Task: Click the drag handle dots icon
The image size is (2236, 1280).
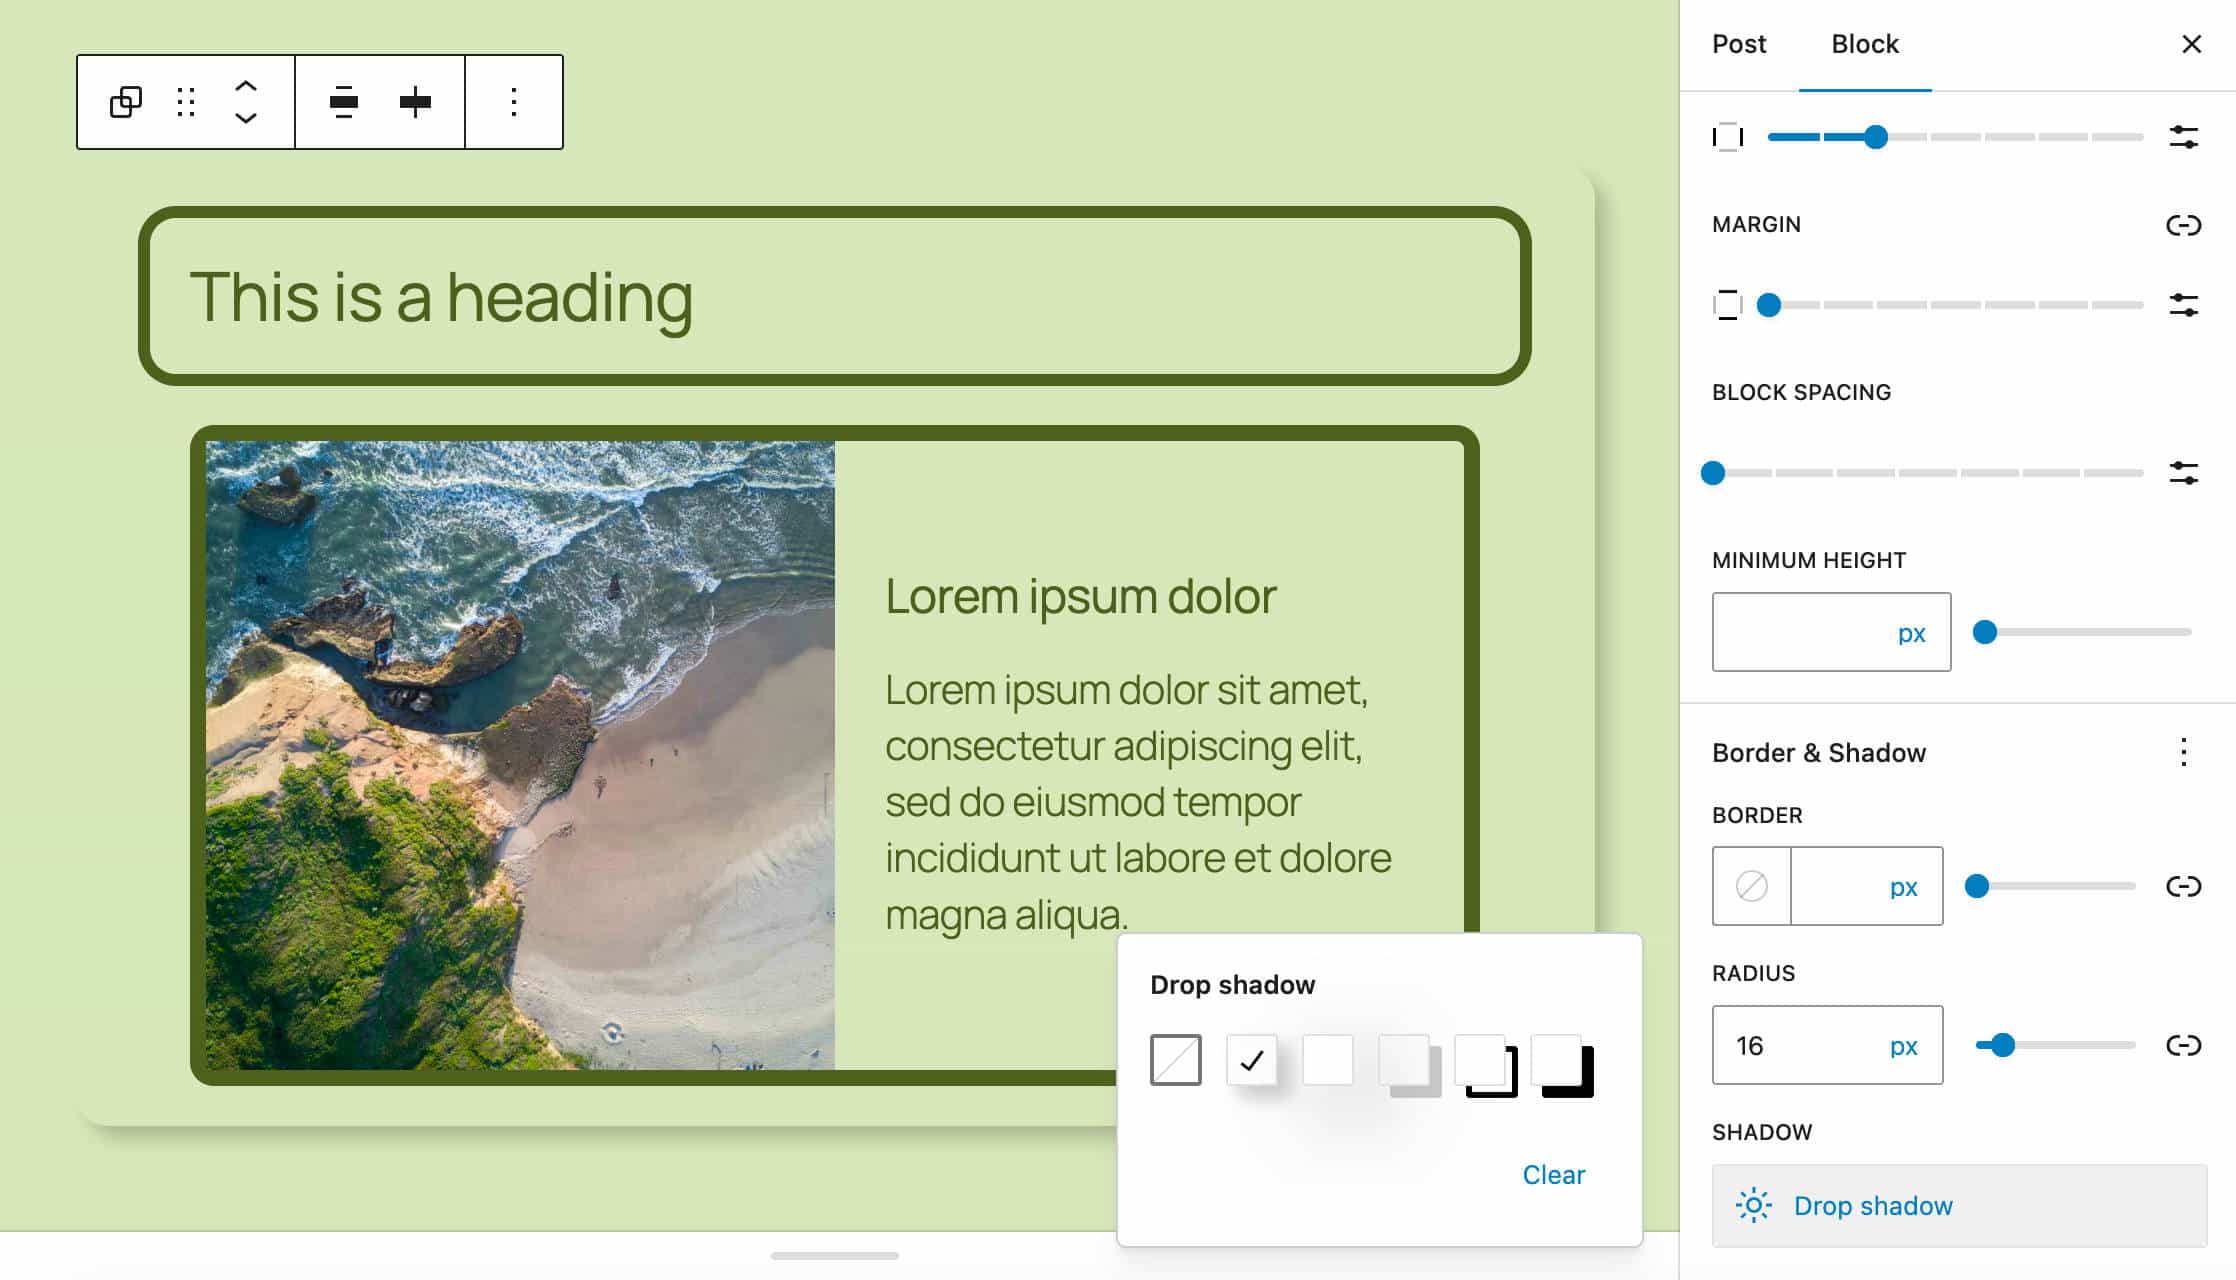Action: (185, 102)
